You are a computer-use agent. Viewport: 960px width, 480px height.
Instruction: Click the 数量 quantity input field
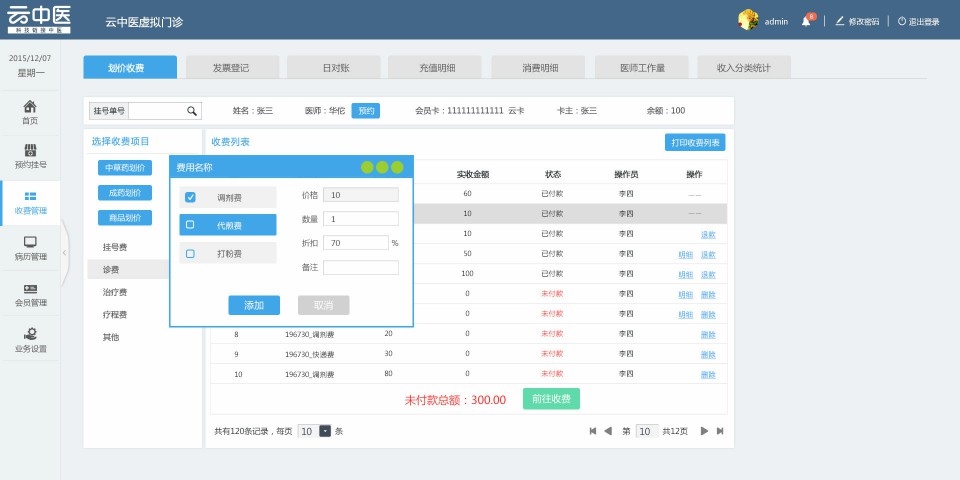(360, 219)
